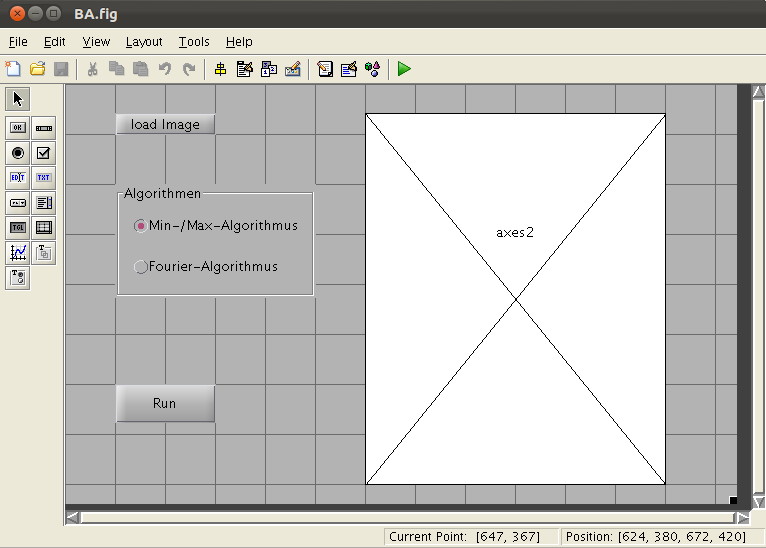Pick the Axes component tool
Viewport: 766px width, 548px height.
click(x=18, y=253)
